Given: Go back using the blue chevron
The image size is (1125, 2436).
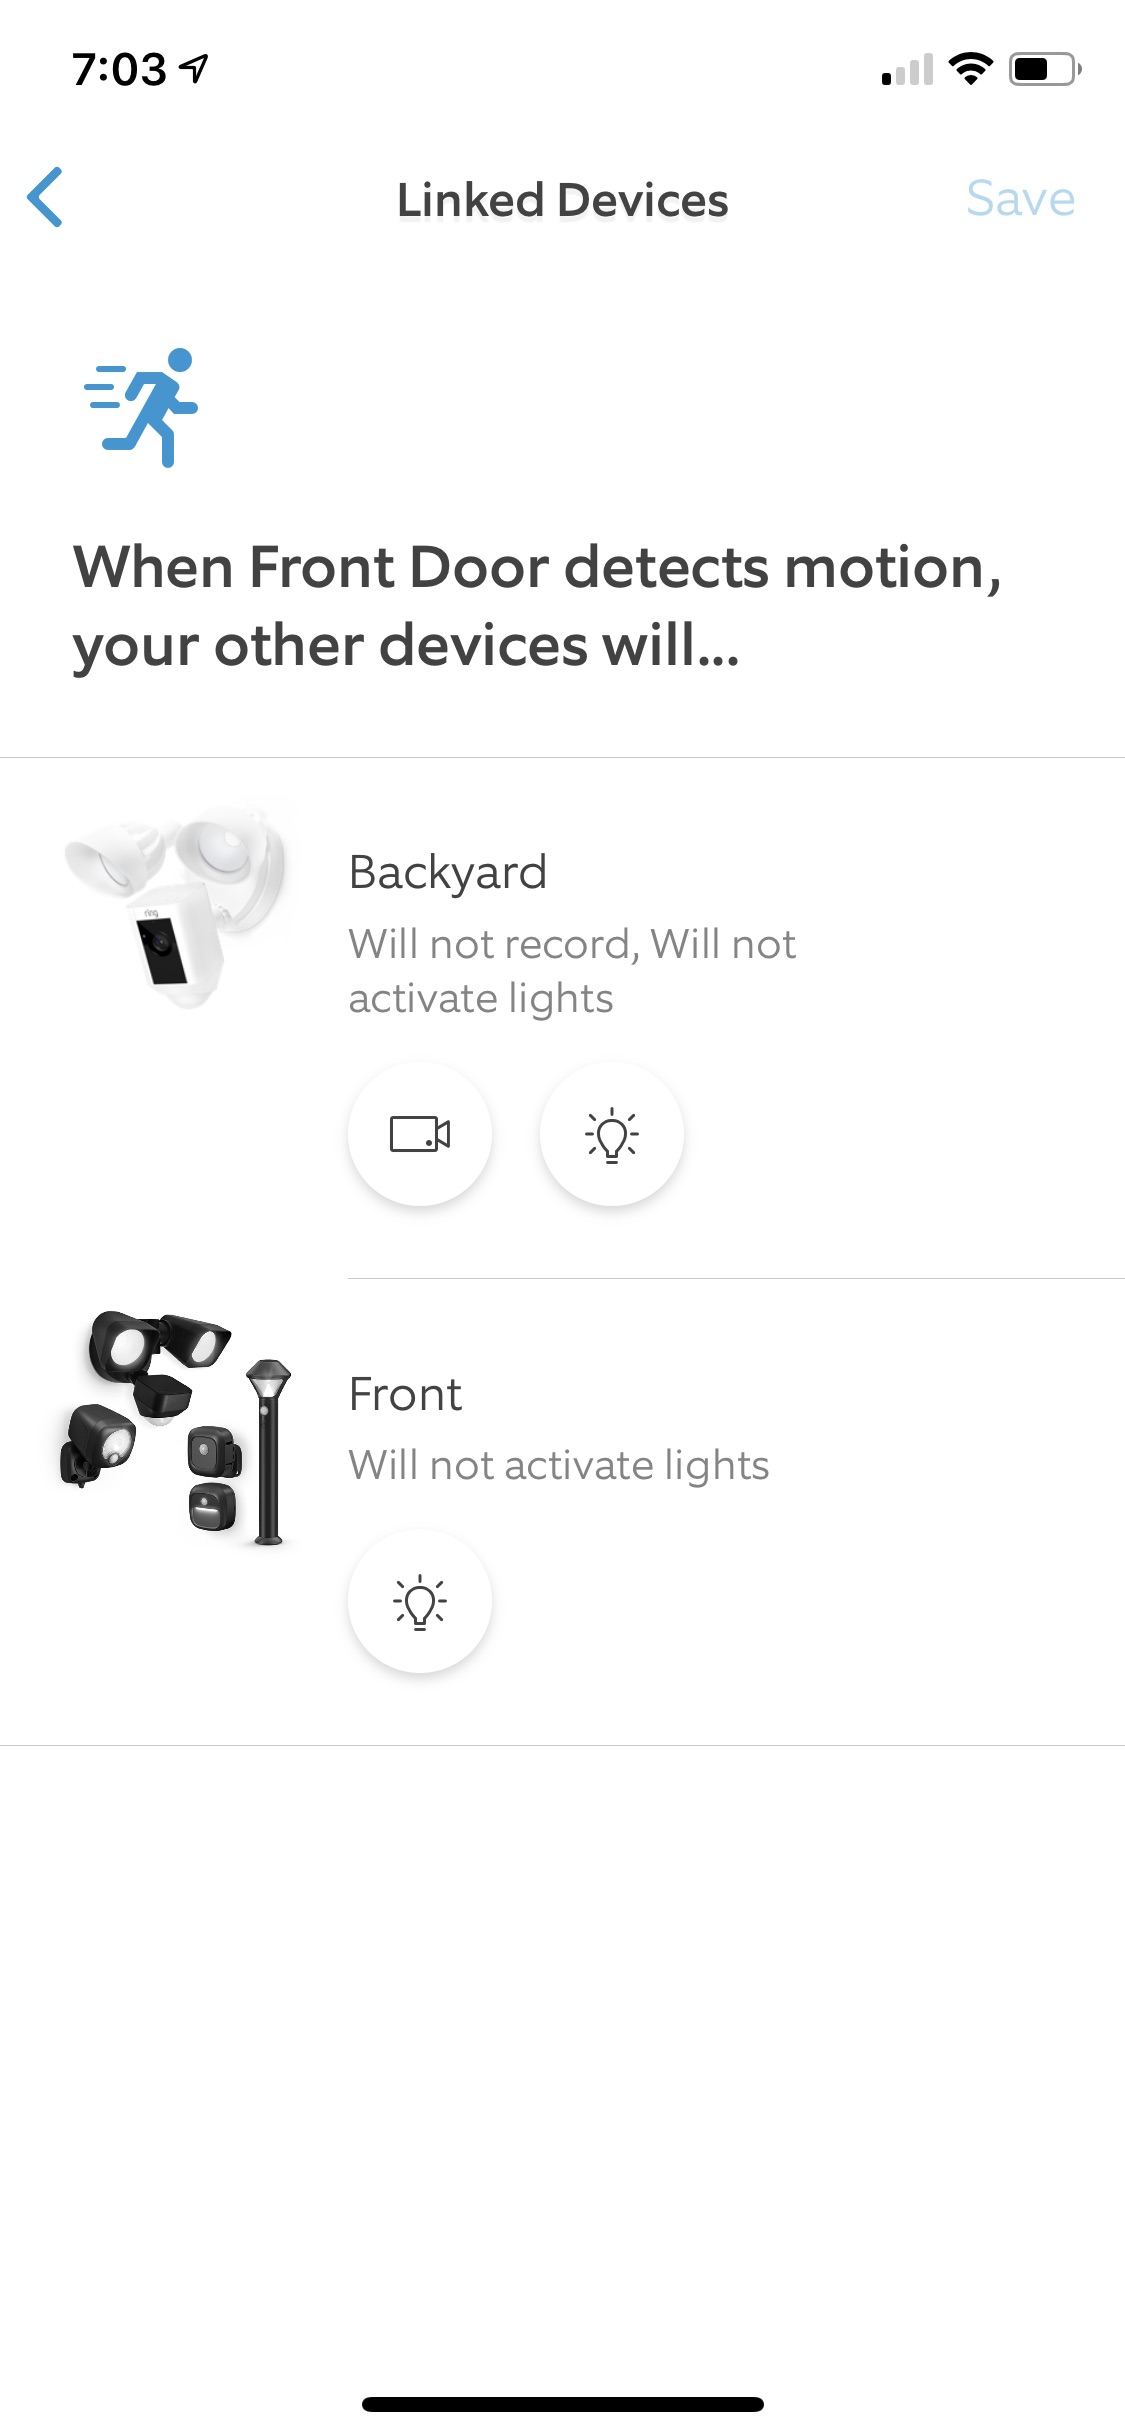Looking at the screenshot, I should click(x=46, y=197).
